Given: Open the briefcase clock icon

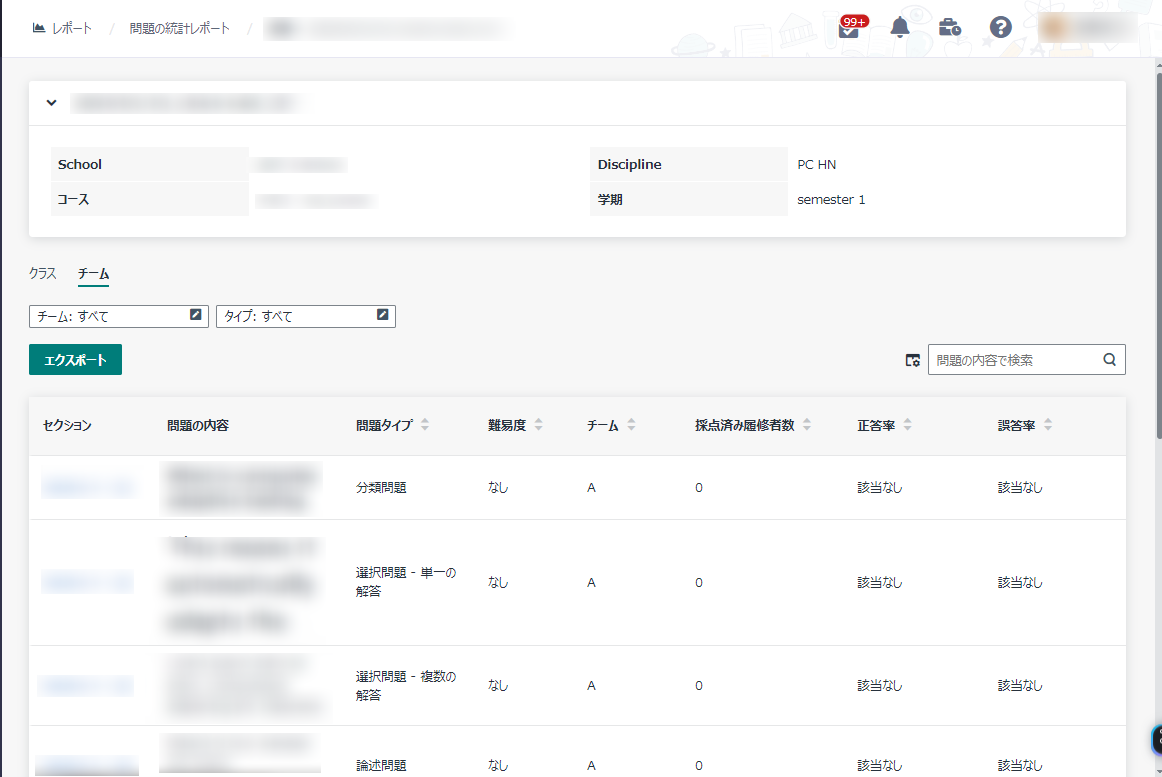Looking at the screenshot, I should click(x=950, y=27).
